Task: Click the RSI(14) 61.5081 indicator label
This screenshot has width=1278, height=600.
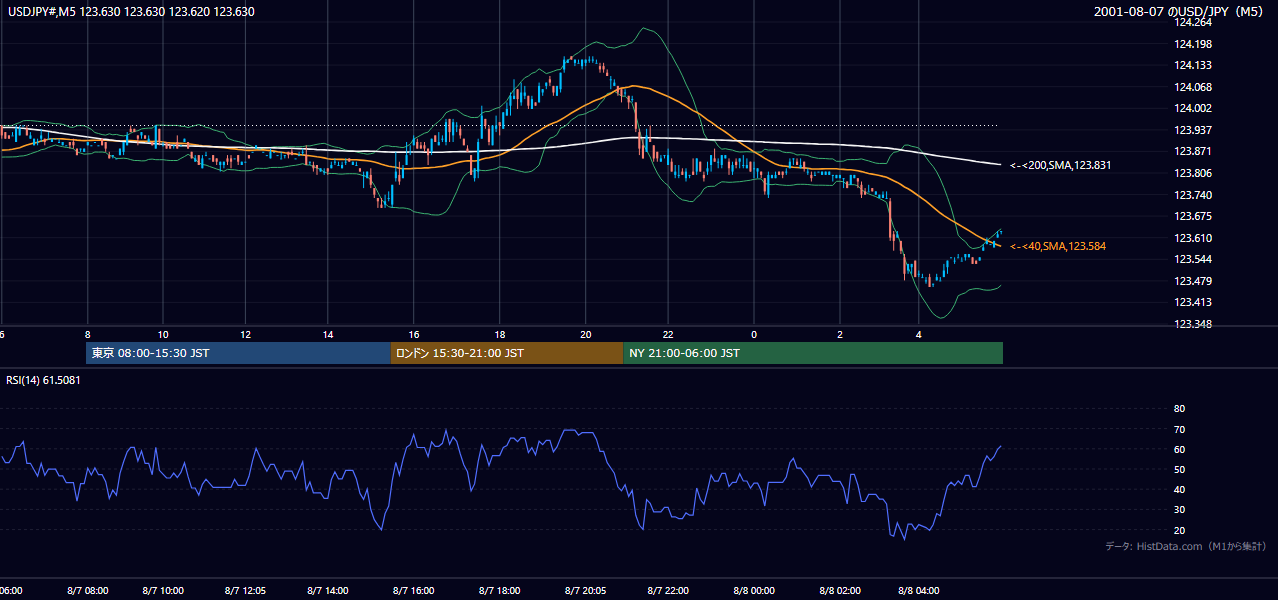Action: click(x=43, y=380)
